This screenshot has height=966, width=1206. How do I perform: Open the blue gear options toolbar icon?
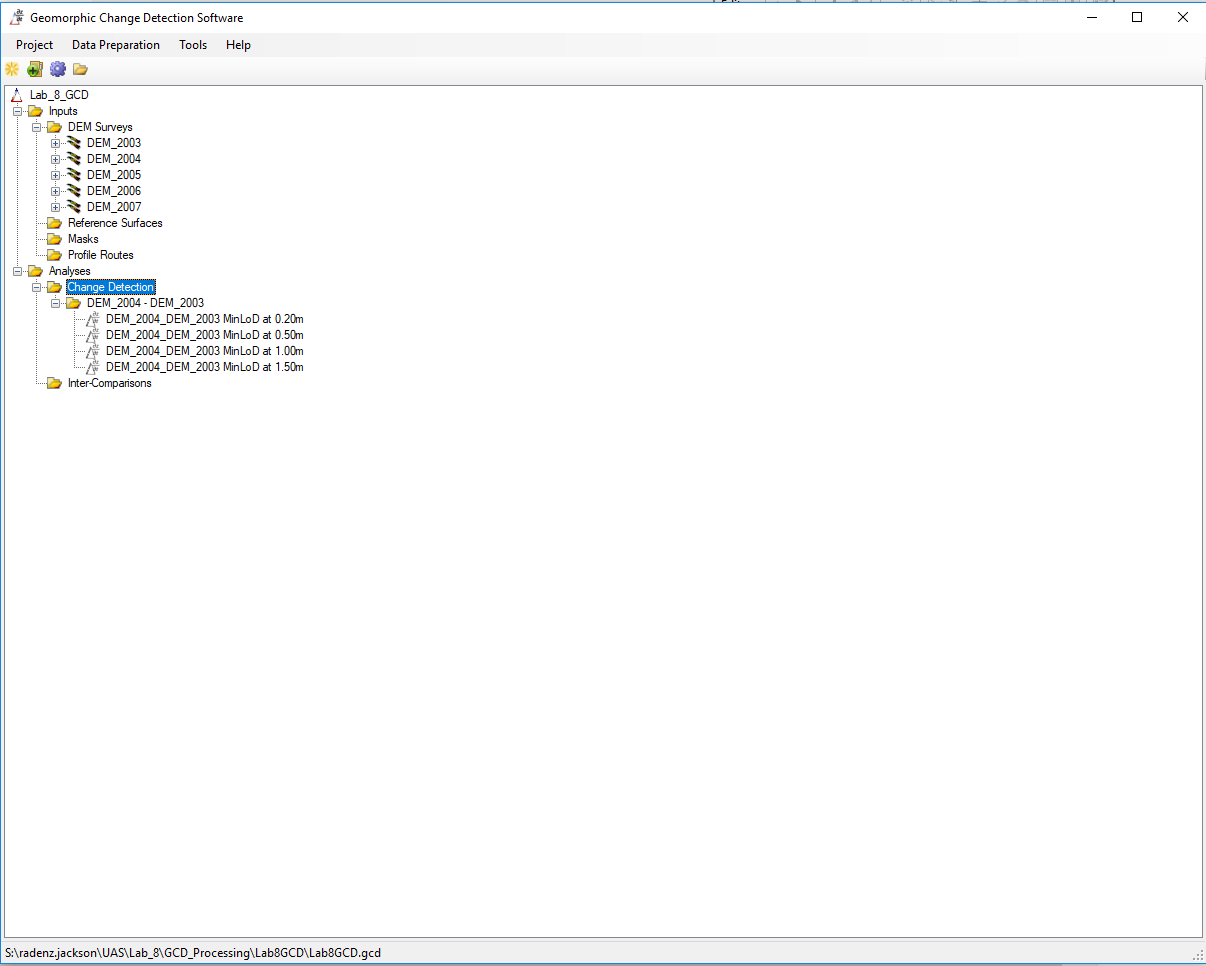tap(58, 69)
